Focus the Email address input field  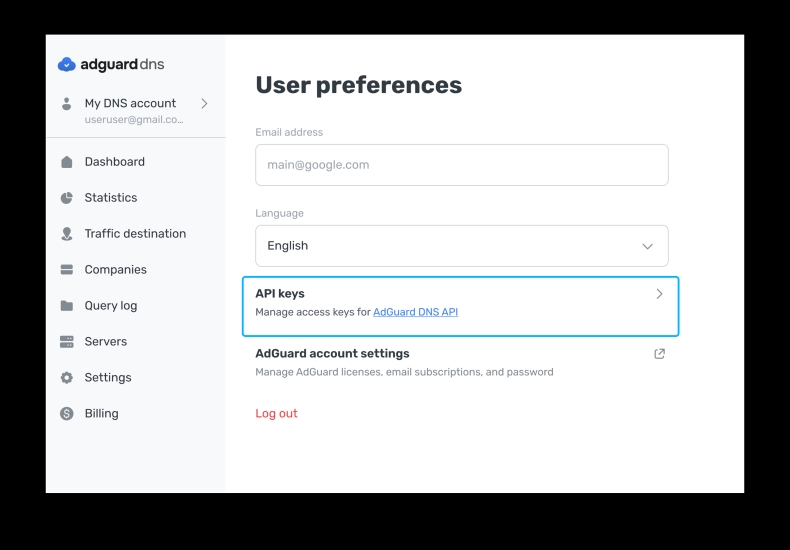pos(461,165)
